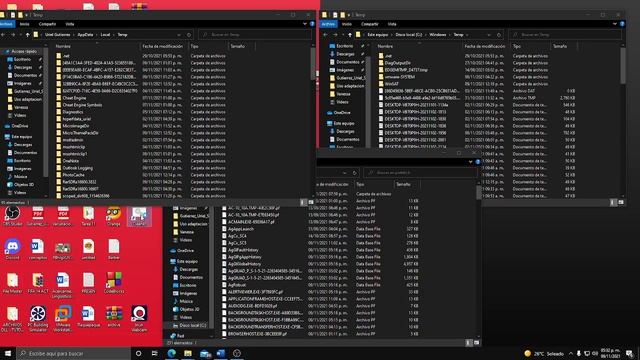The width and height of the screenshot is (640, 360).
Task: Switch to large icons view in Windows Temp window
Action: click(x=621, y=202)
